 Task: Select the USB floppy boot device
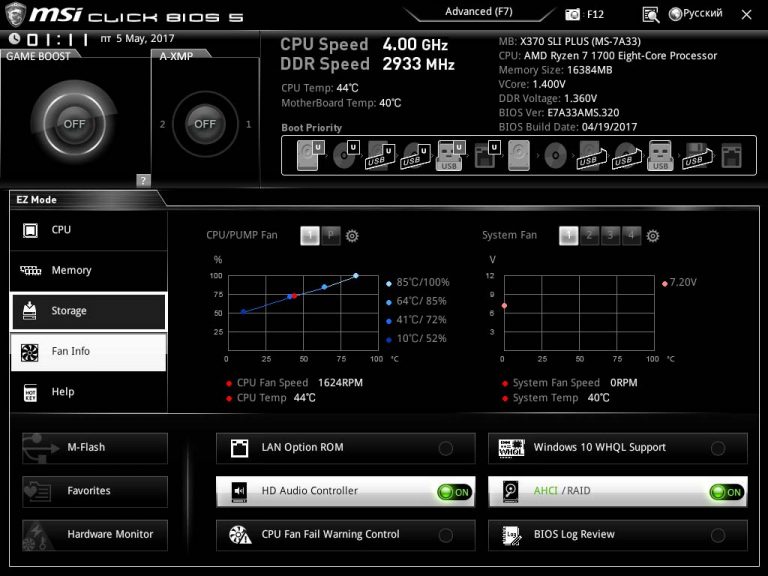tap(696, 156)
